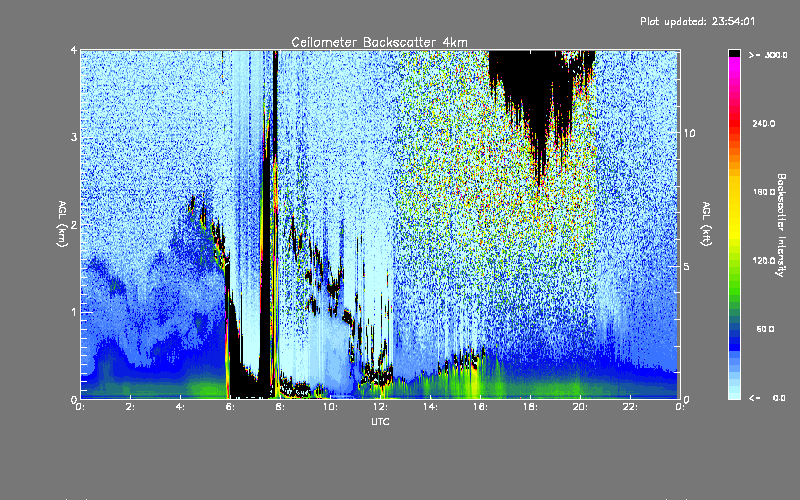
Task: Click the '4' km label at the top of the left axis
Action: 74,51
